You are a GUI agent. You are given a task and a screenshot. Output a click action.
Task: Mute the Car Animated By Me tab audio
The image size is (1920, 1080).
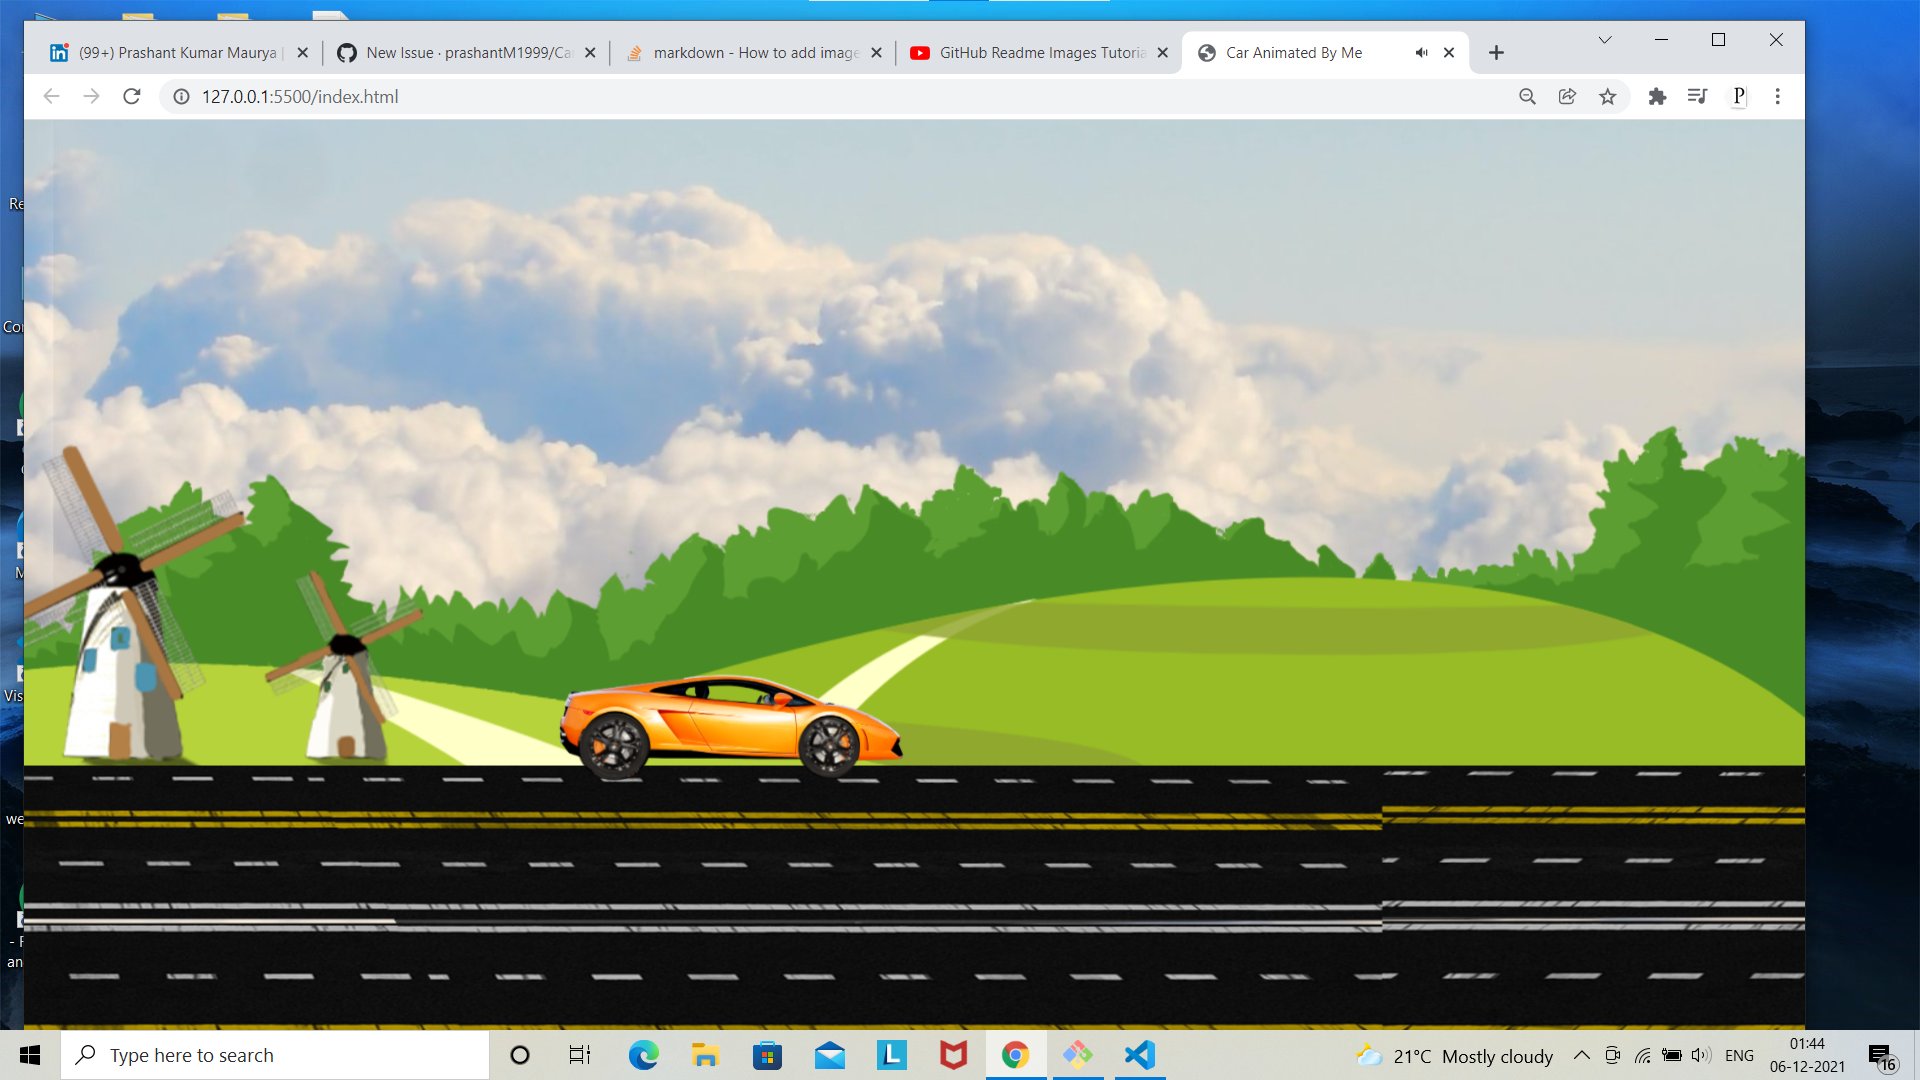(1421, 52)
